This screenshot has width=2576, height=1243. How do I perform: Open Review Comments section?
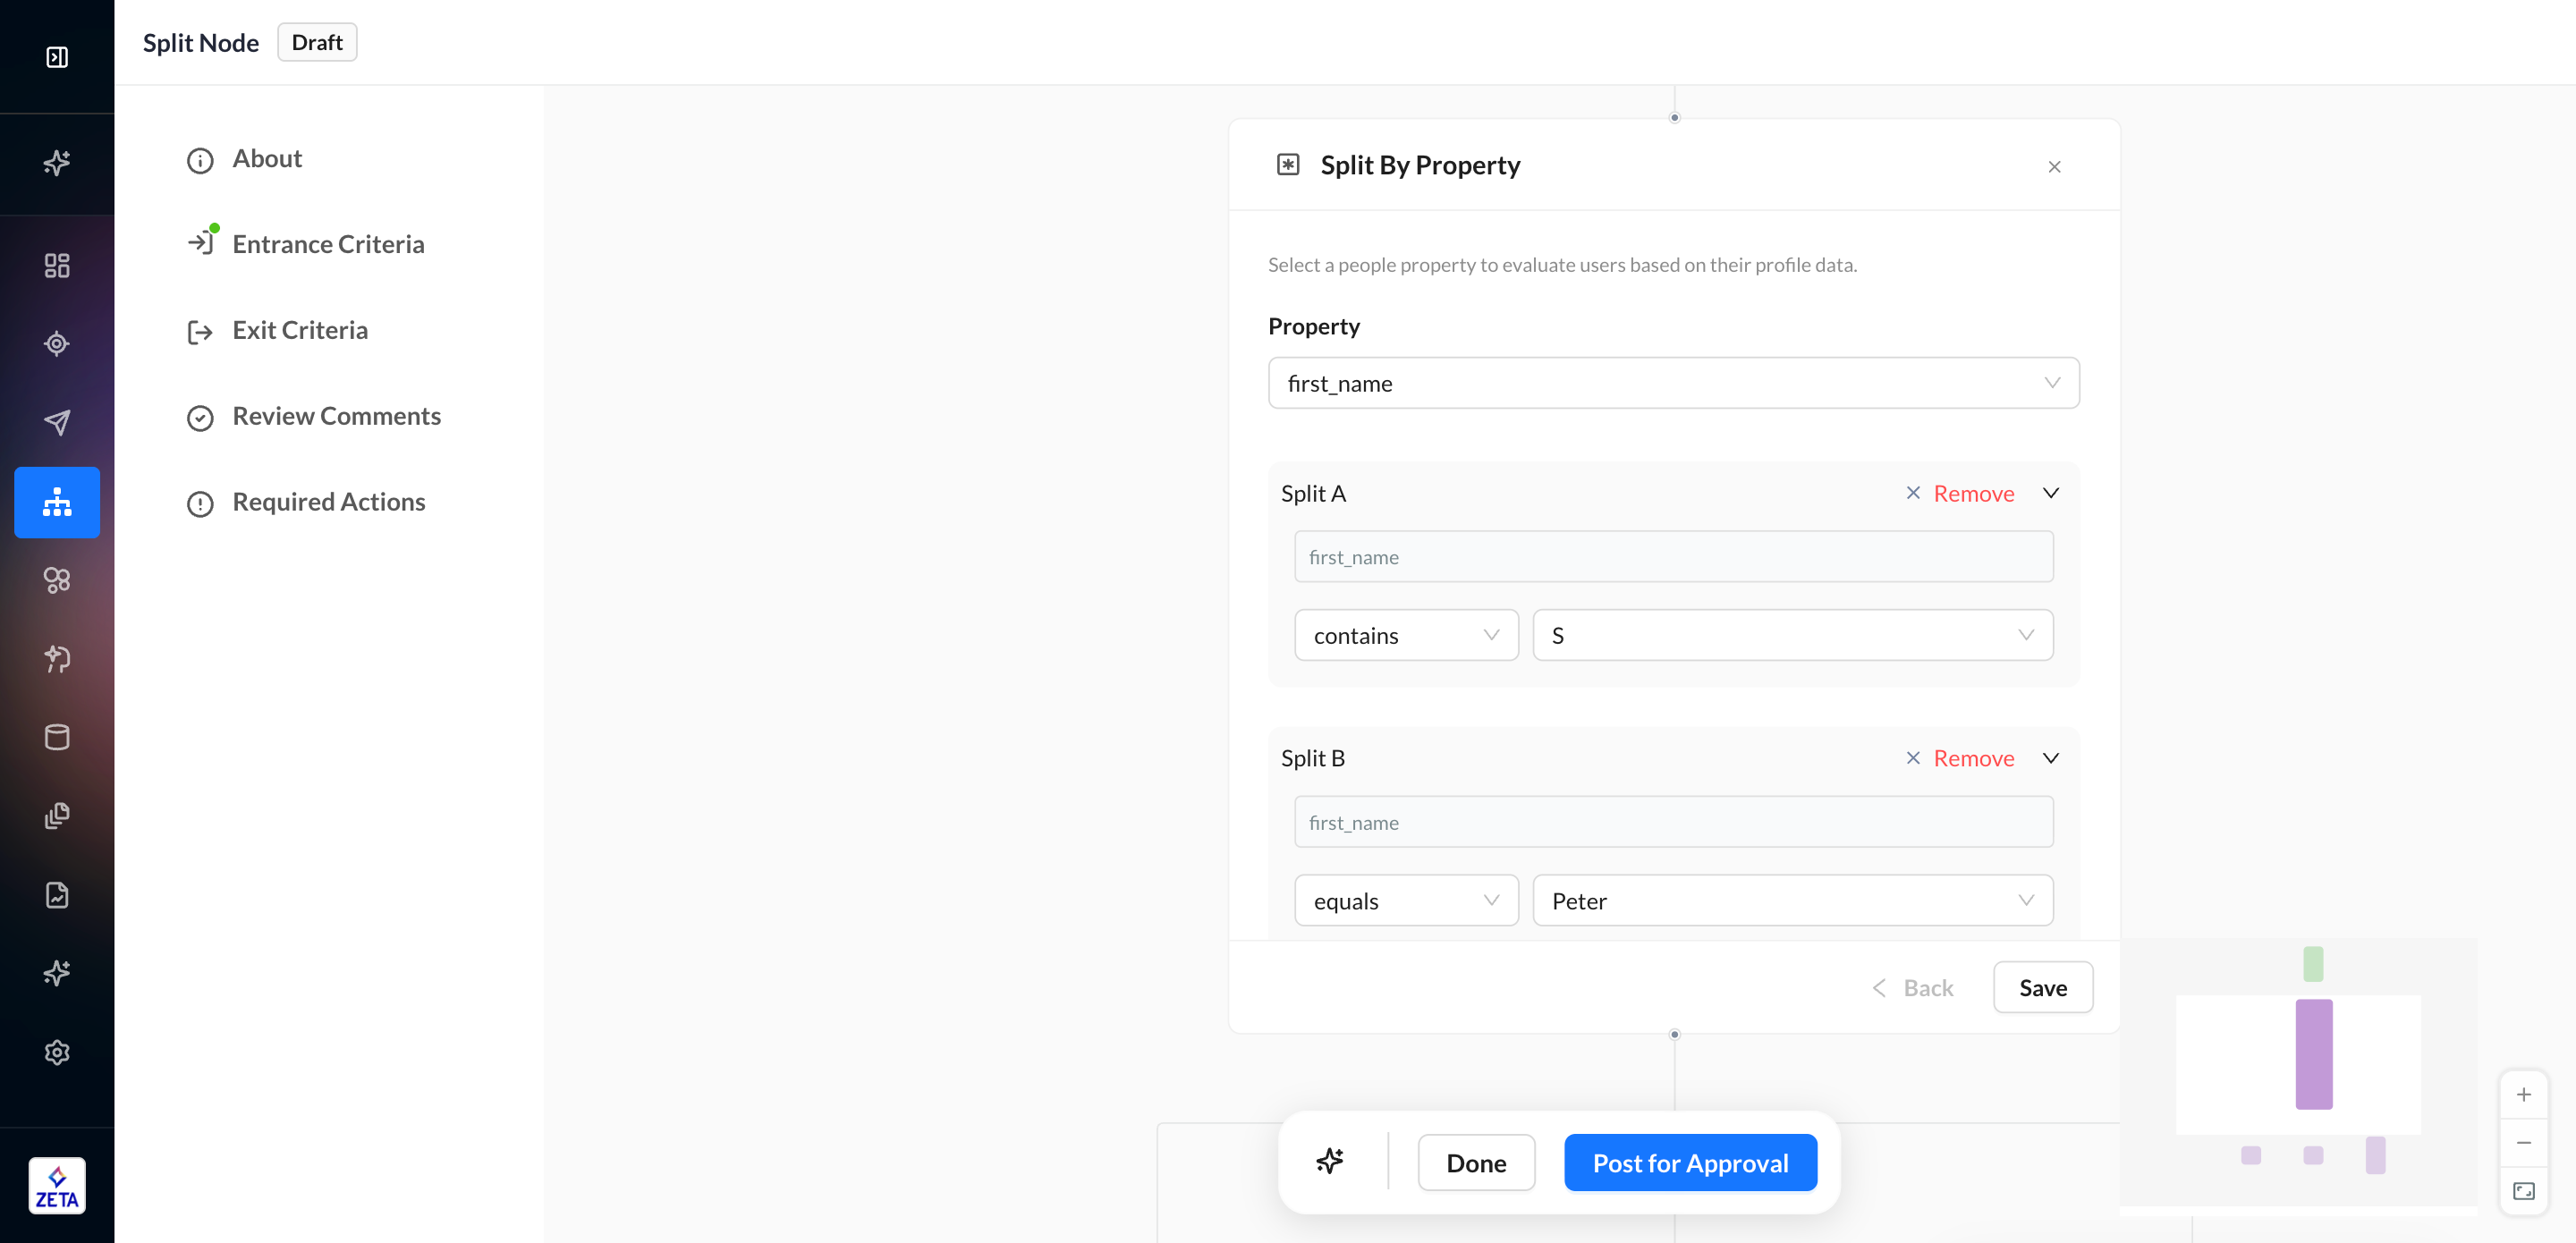(x=336, y=416)
